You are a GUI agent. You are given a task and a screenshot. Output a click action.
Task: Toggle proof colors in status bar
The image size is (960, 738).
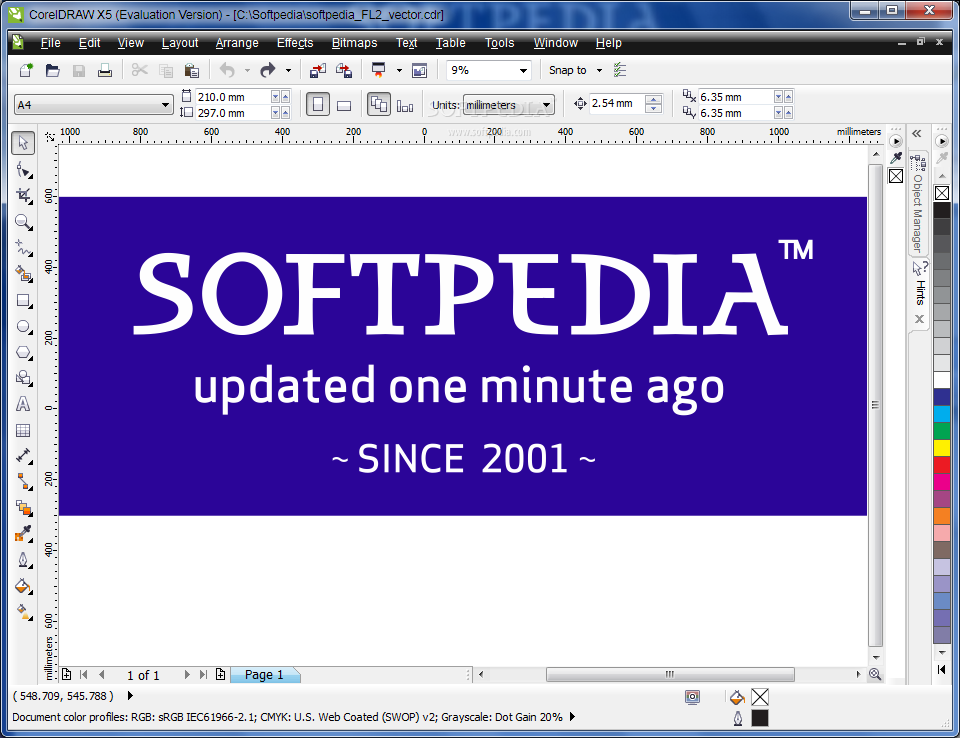[x=692, y=696]
